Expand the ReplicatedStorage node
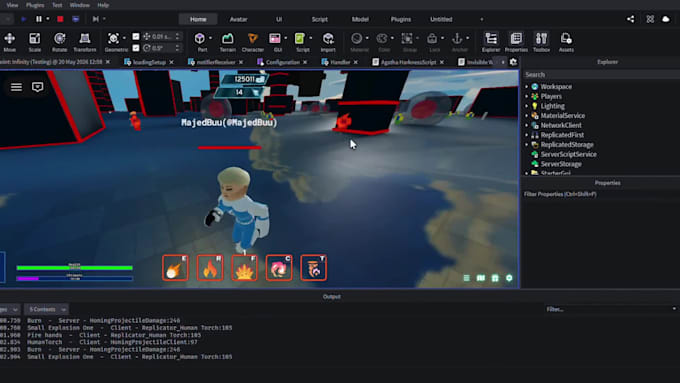This screenshot has height=383, width=680. 526,144
